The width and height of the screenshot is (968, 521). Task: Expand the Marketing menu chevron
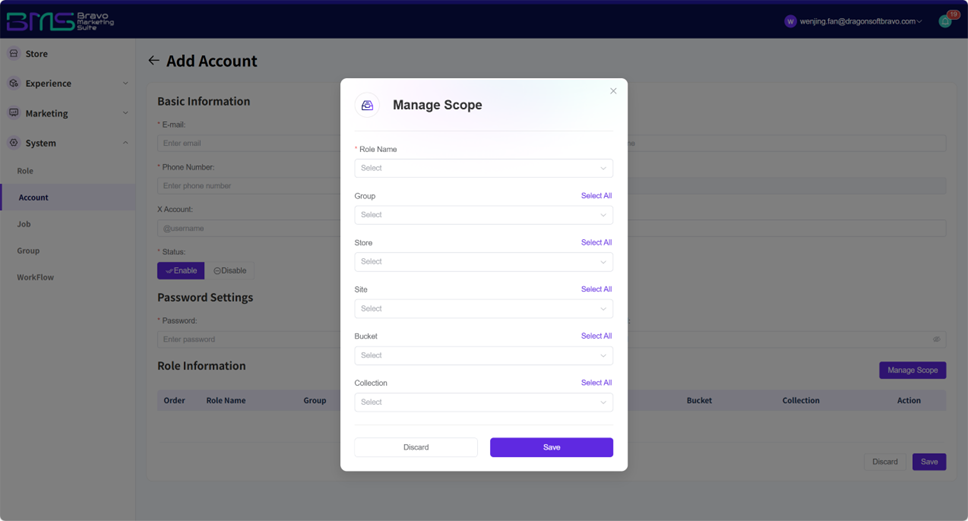click(x=125, y=113)
